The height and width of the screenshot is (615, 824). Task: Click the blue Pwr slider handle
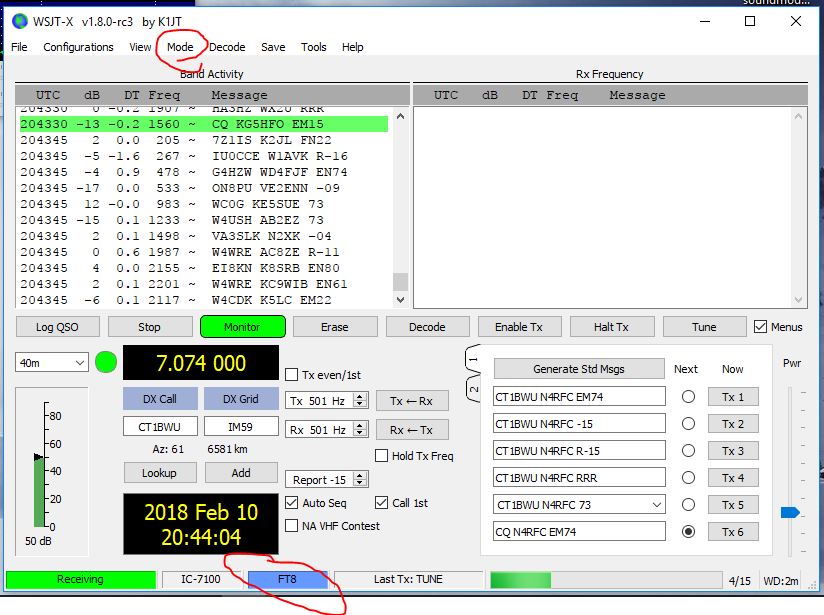(790, 512)
